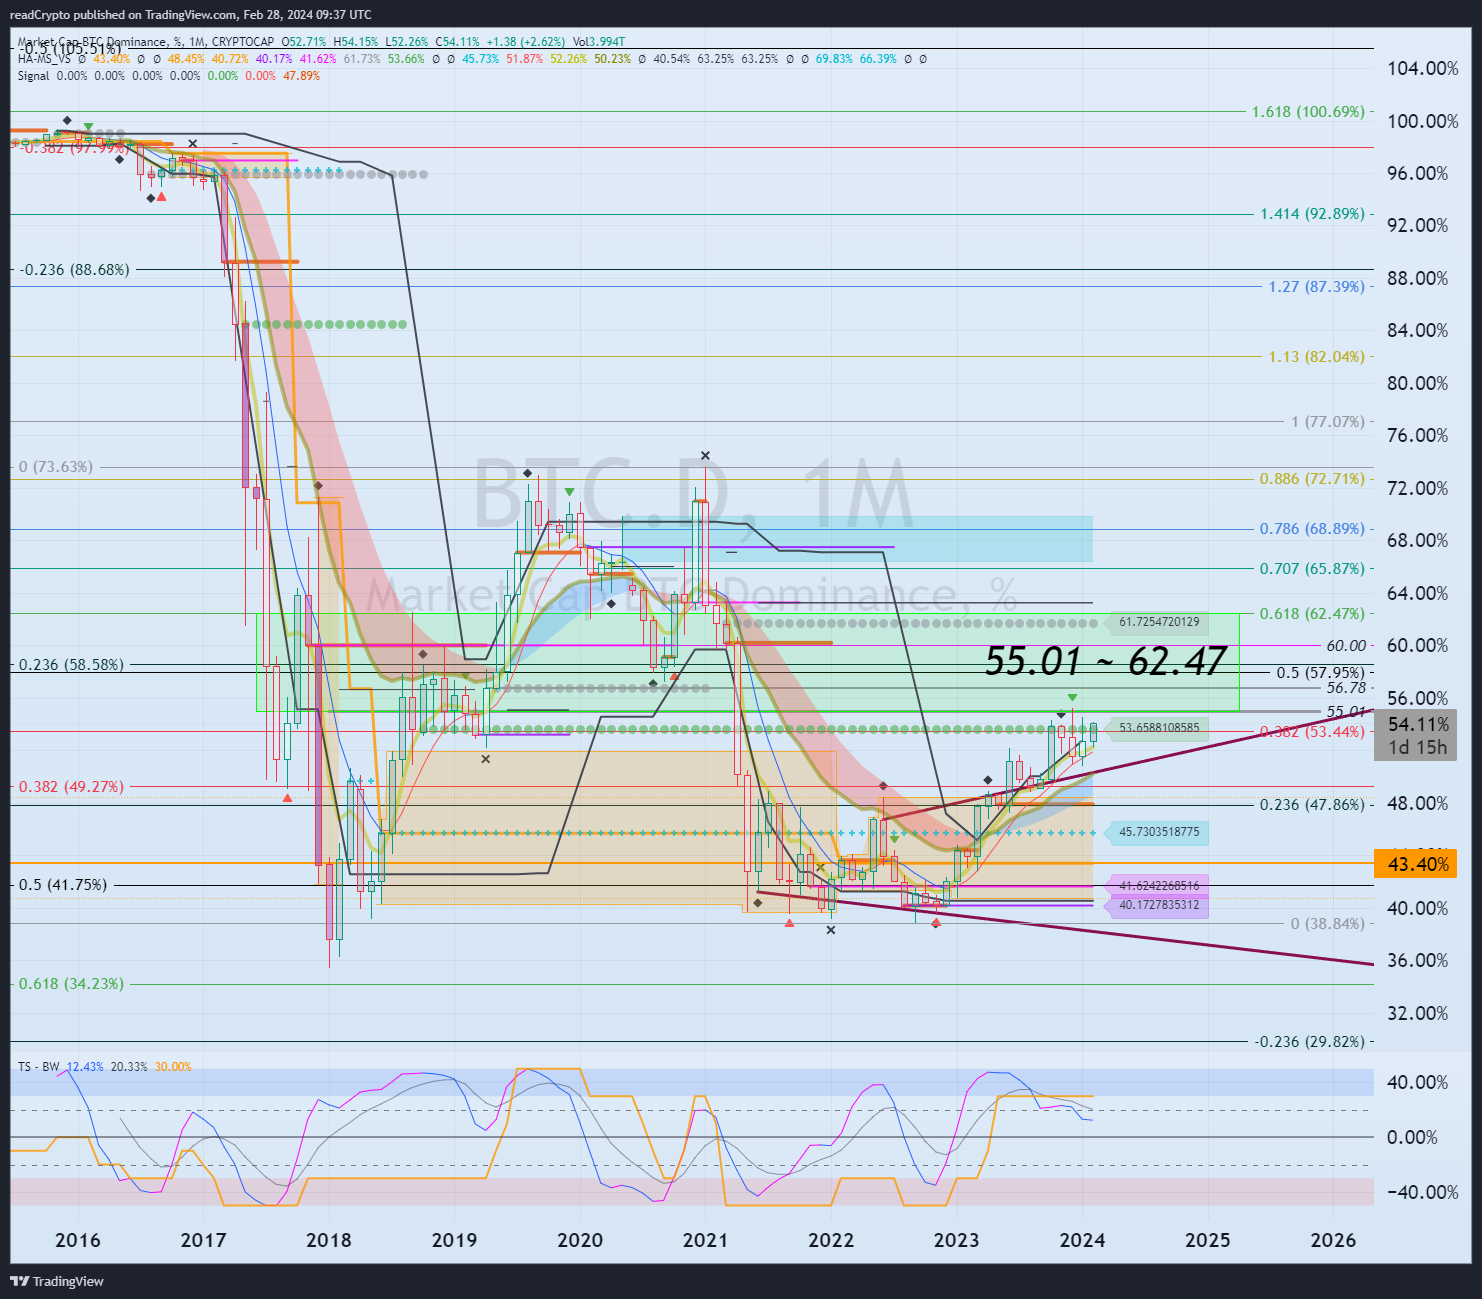
Task: Click the 2022 label on time axis
Action: tap(831, 1240)
